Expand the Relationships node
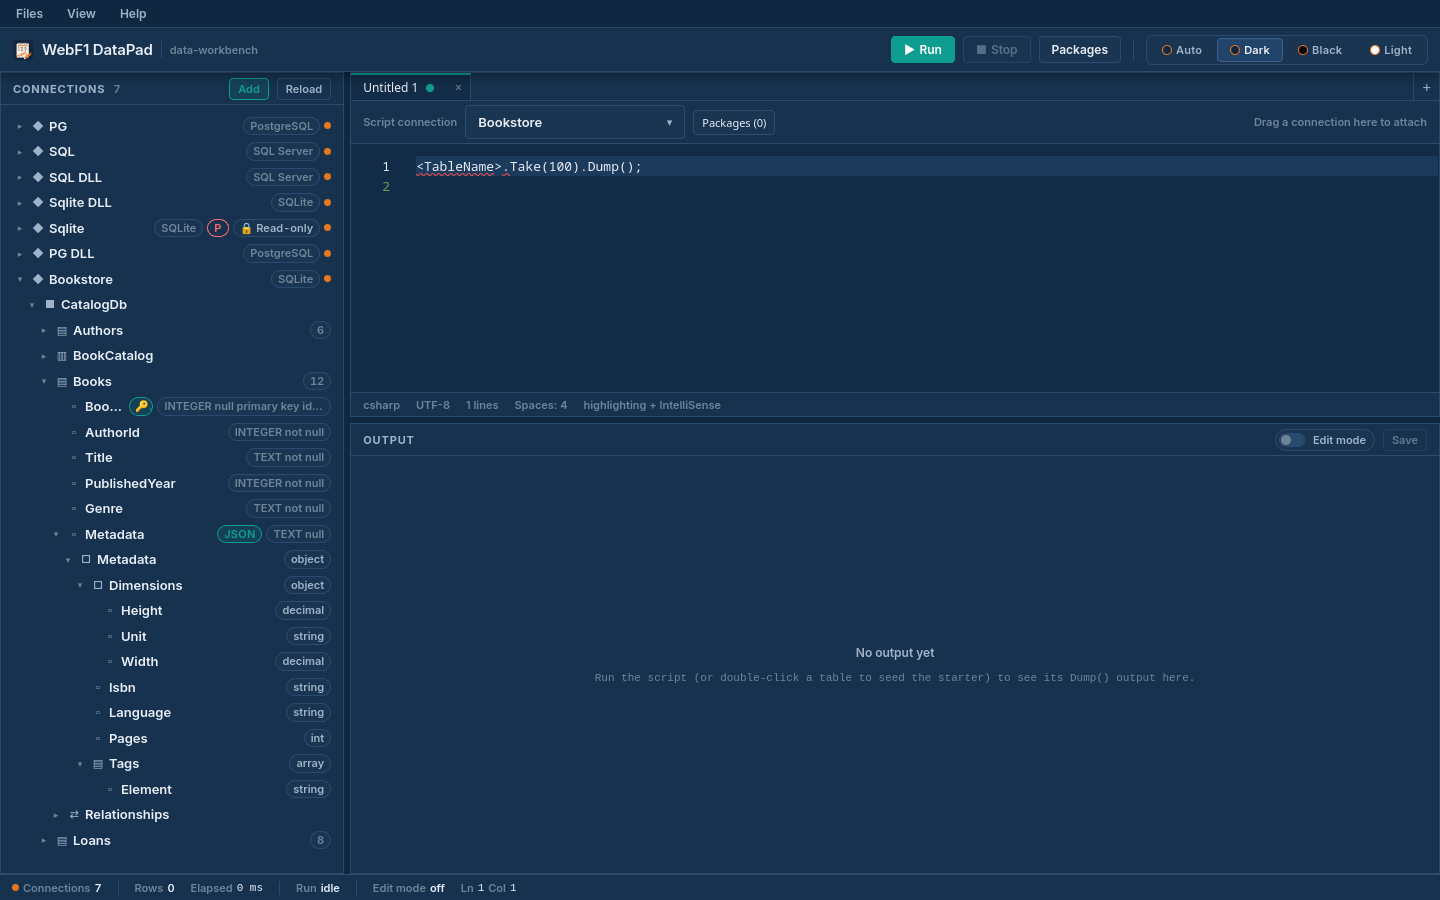The image size is (1440, 900). point(55,816)
